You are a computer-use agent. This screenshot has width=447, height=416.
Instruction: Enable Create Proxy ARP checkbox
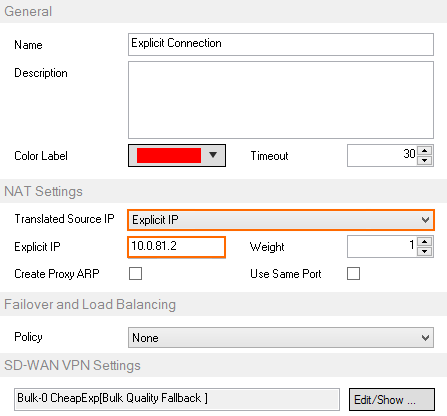[x=135, y=273]
